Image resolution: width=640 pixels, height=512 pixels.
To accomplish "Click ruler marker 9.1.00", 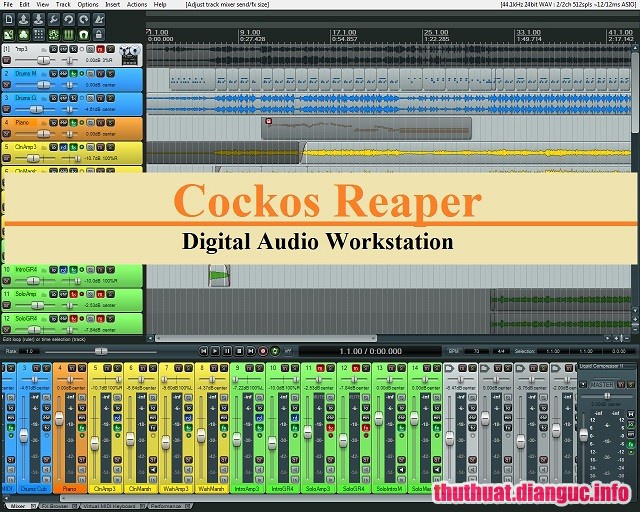I will [250, 32].
